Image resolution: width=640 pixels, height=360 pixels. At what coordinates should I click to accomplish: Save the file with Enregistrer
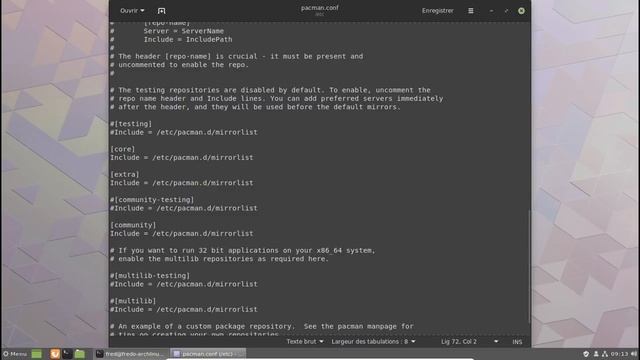438,11
